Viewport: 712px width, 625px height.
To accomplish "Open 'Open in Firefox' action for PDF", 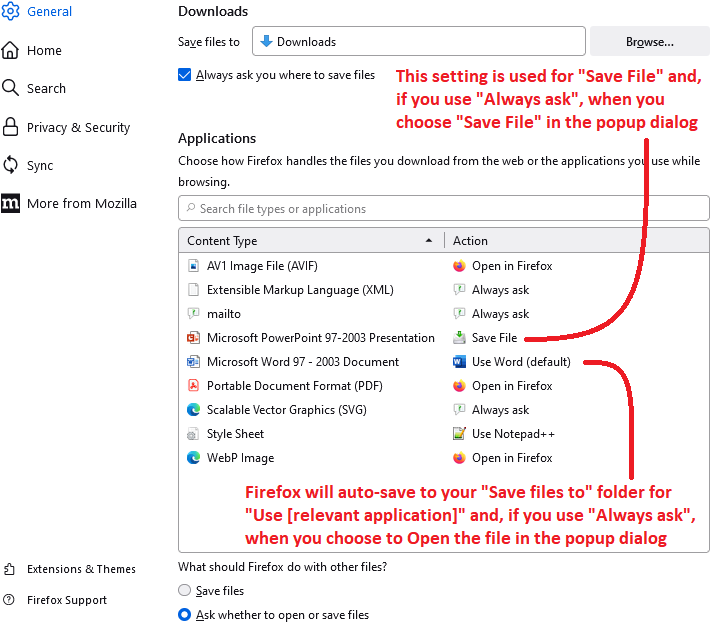I will click(x=512, y=386).
